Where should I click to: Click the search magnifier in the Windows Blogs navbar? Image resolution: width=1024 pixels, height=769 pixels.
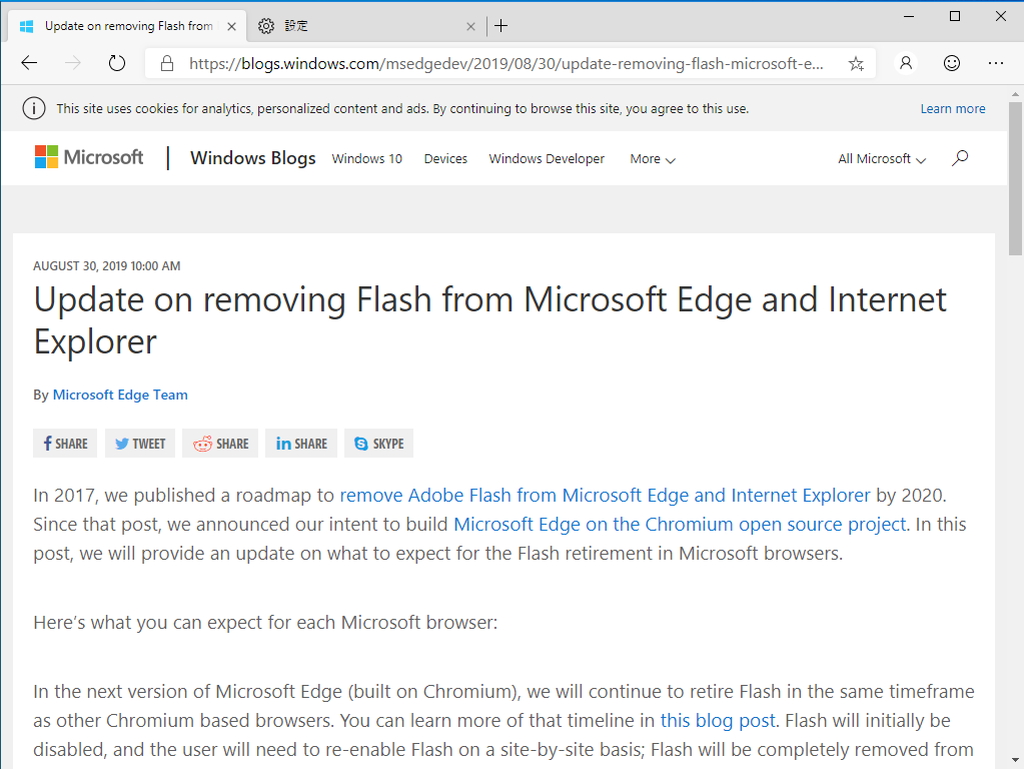[x=960, y=158]
